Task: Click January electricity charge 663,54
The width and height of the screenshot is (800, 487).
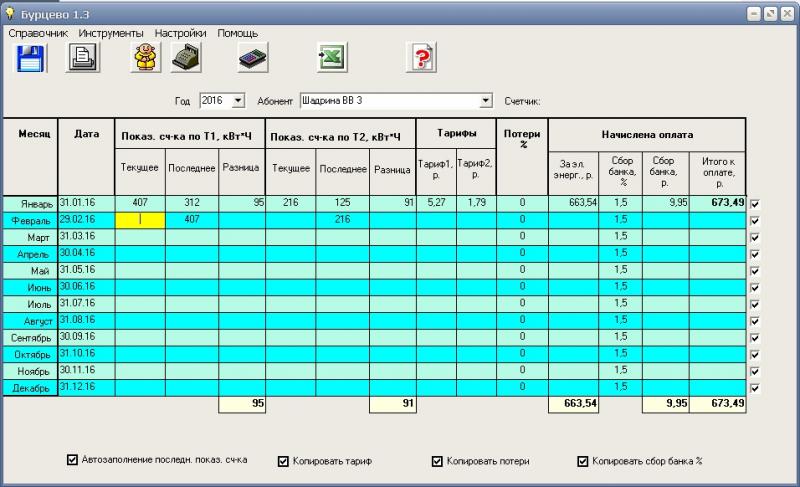Action: 573,203
